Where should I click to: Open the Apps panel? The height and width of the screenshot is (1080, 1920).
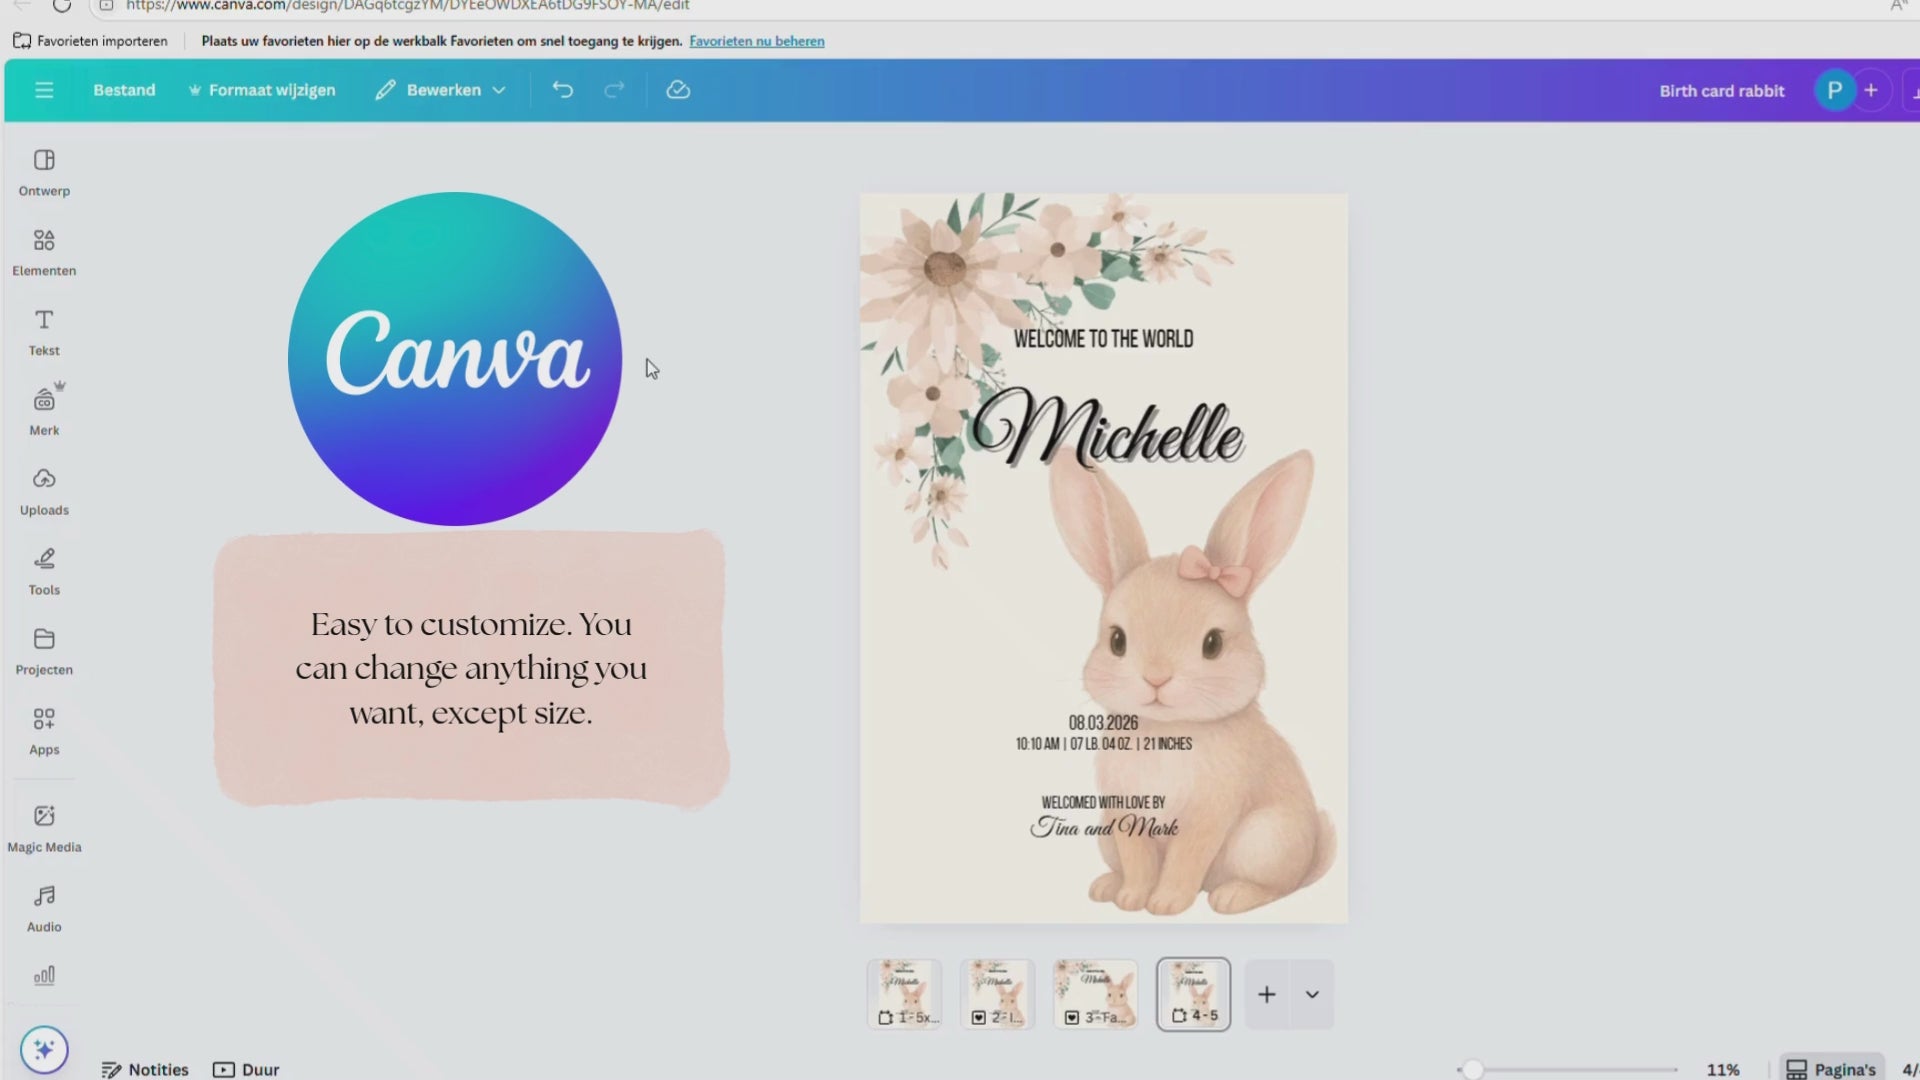(44, 732)
